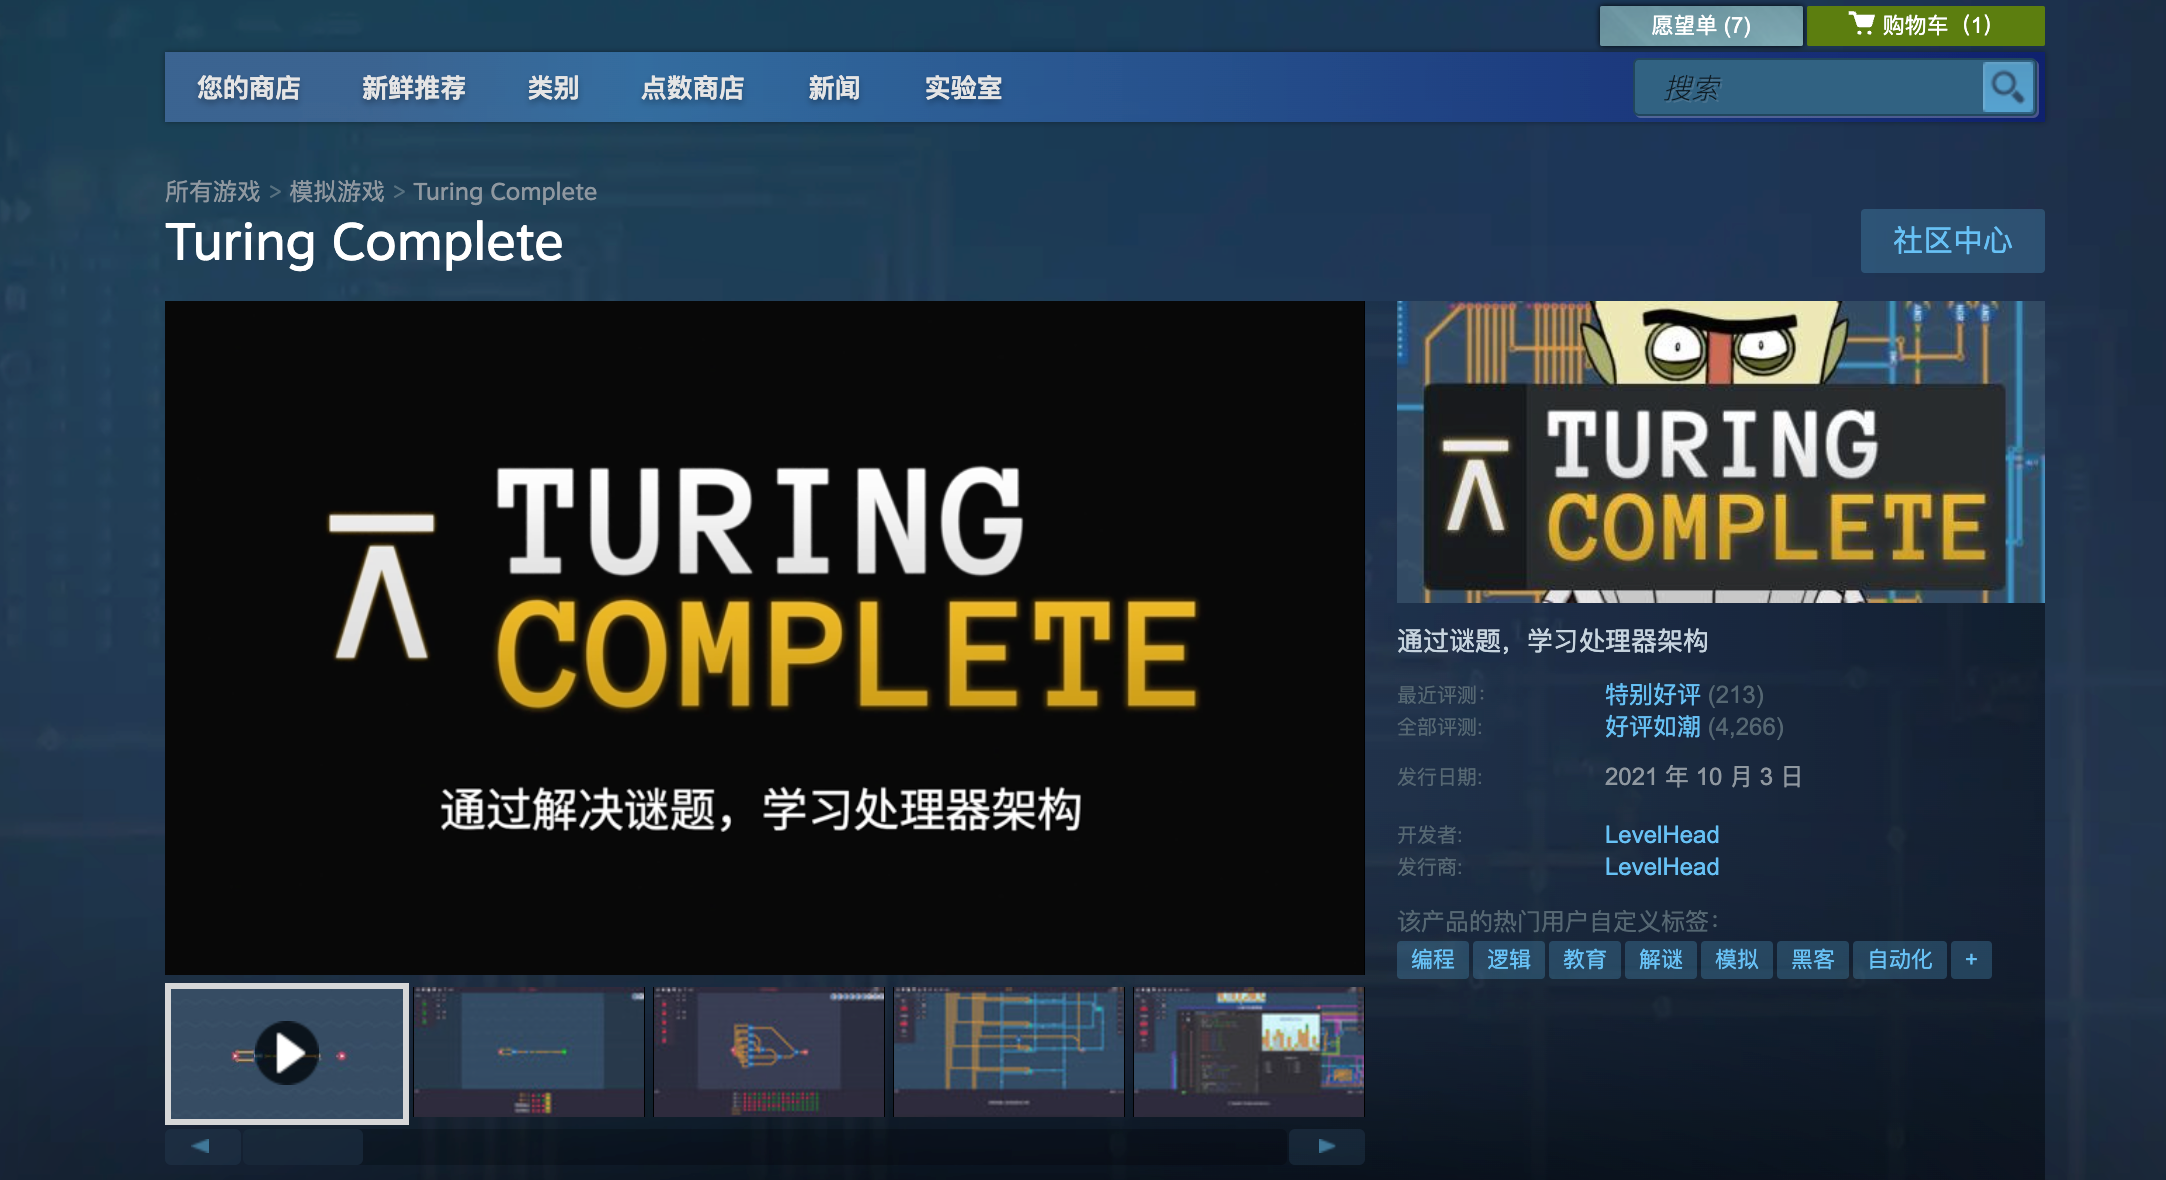Screen dimensions: 2166x1180
Task: Open publisher LevelHead link
Action: tap(1662, 866)
